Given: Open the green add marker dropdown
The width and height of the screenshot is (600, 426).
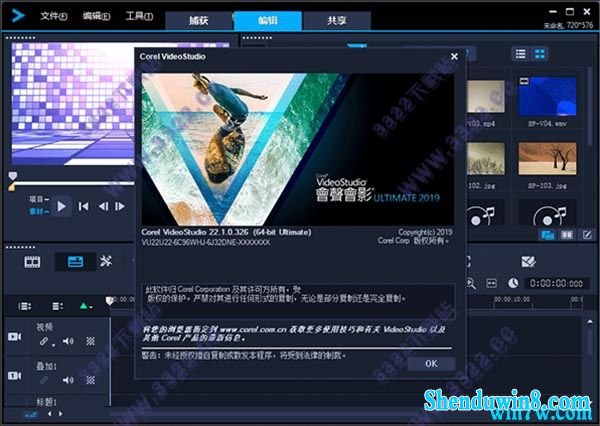Looking at the screenshot, I should (86, 306).
